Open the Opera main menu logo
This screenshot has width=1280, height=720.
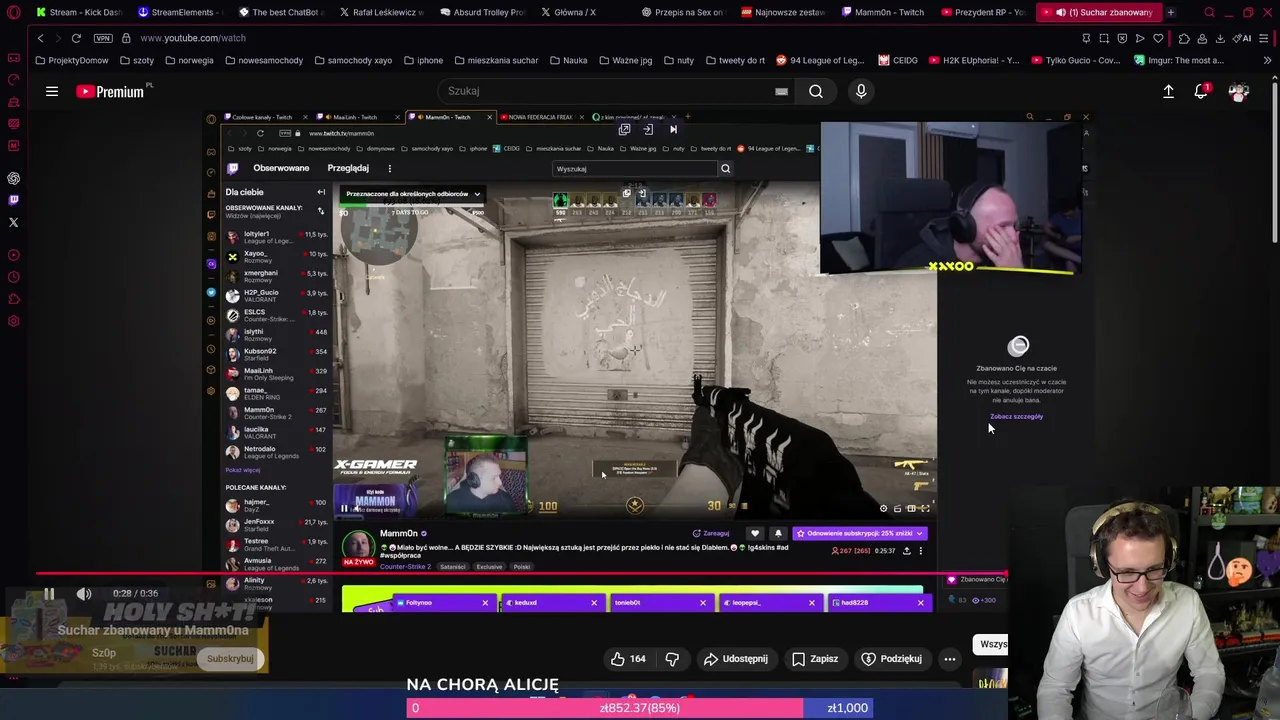(x=13, y=12)
